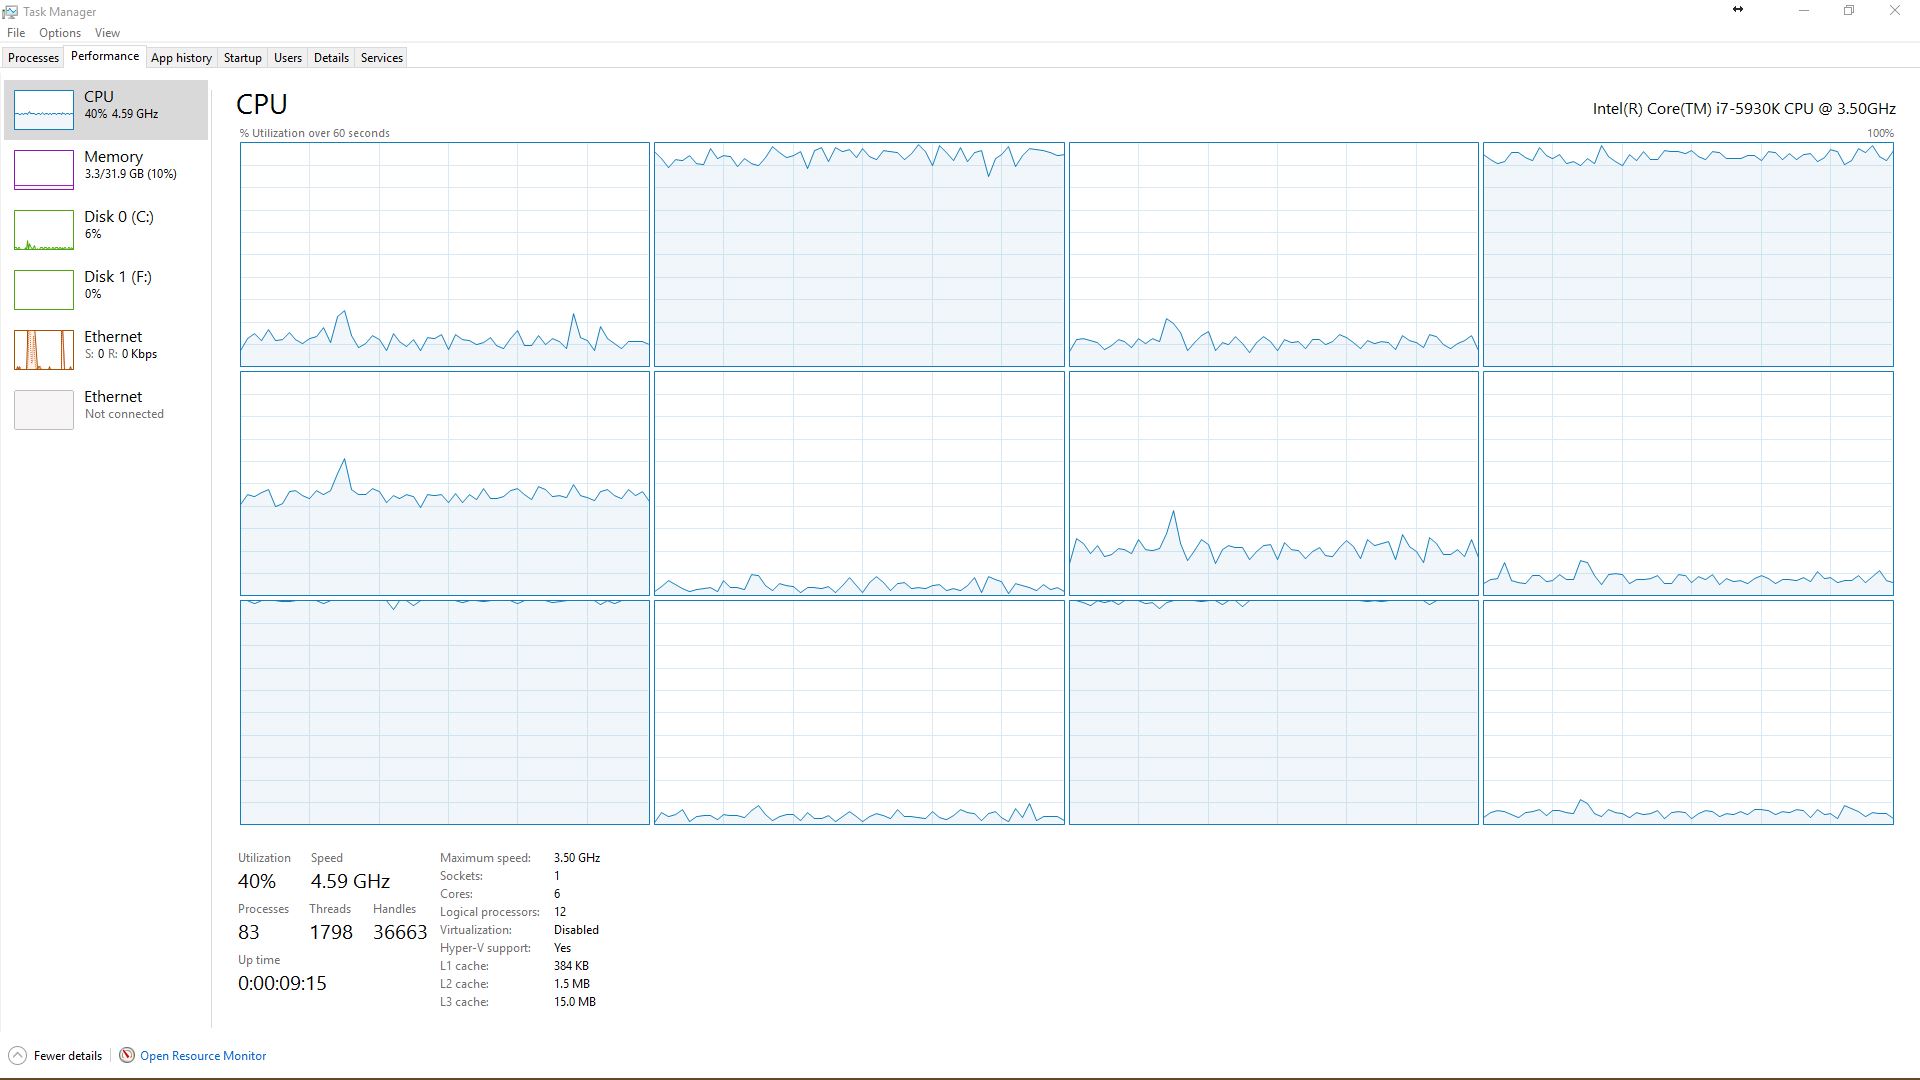The height and width of the screenshot is (1080, 1920).
Task: Click the Task Manager title bar icon
Action: (10, 11)
